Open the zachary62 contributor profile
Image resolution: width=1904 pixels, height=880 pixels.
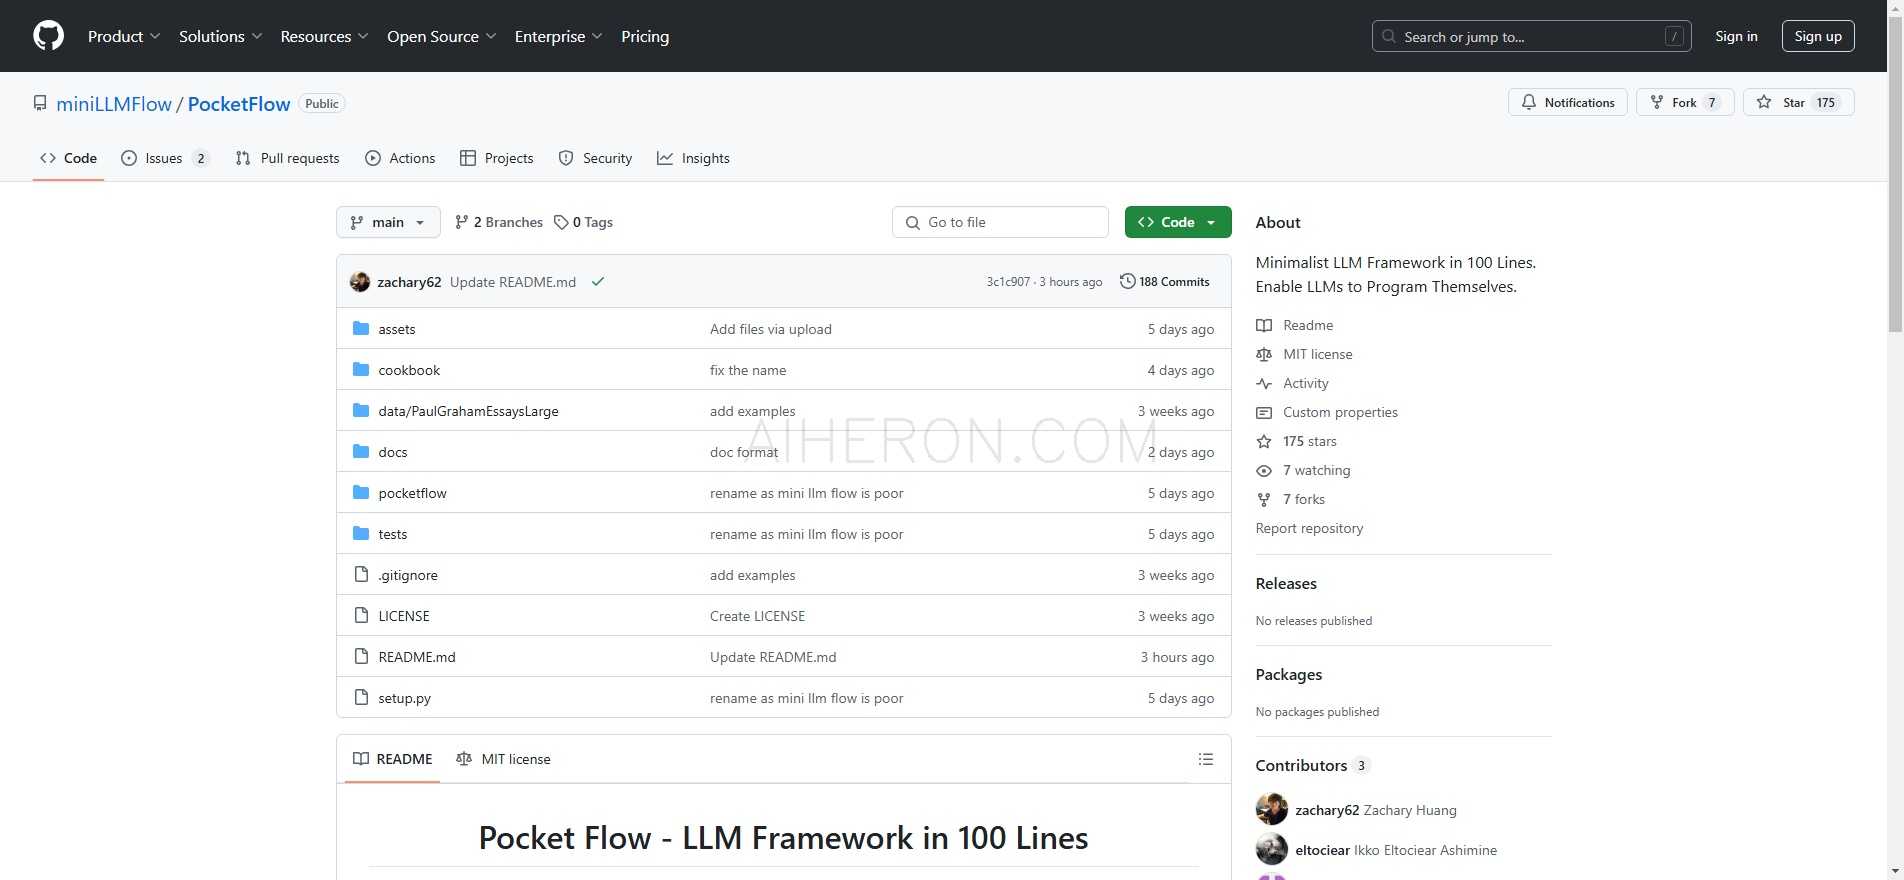1327,810
